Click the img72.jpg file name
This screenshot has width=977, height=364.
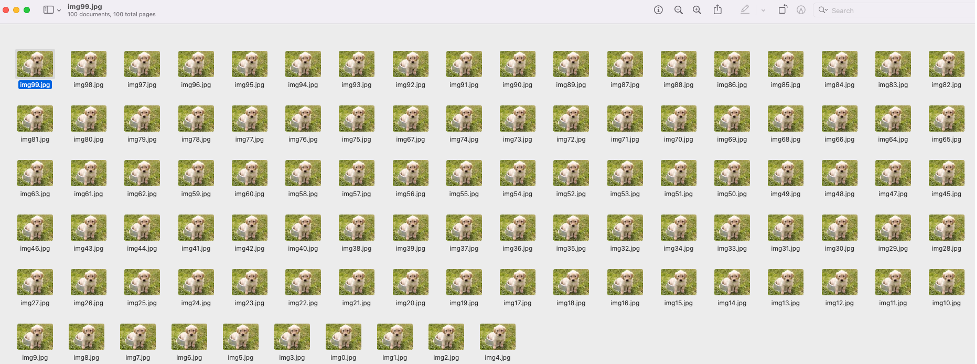click(x=571, y=140)
